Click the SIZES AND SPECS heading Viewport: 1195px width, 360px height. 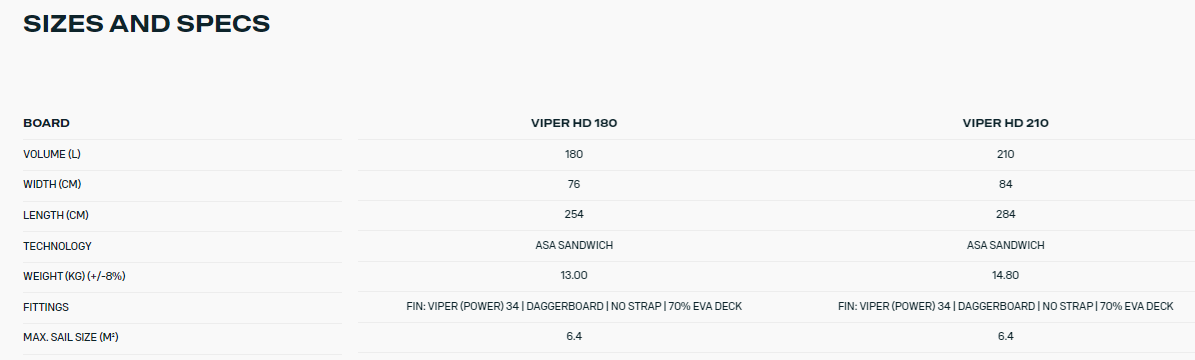tap(146, 24)
